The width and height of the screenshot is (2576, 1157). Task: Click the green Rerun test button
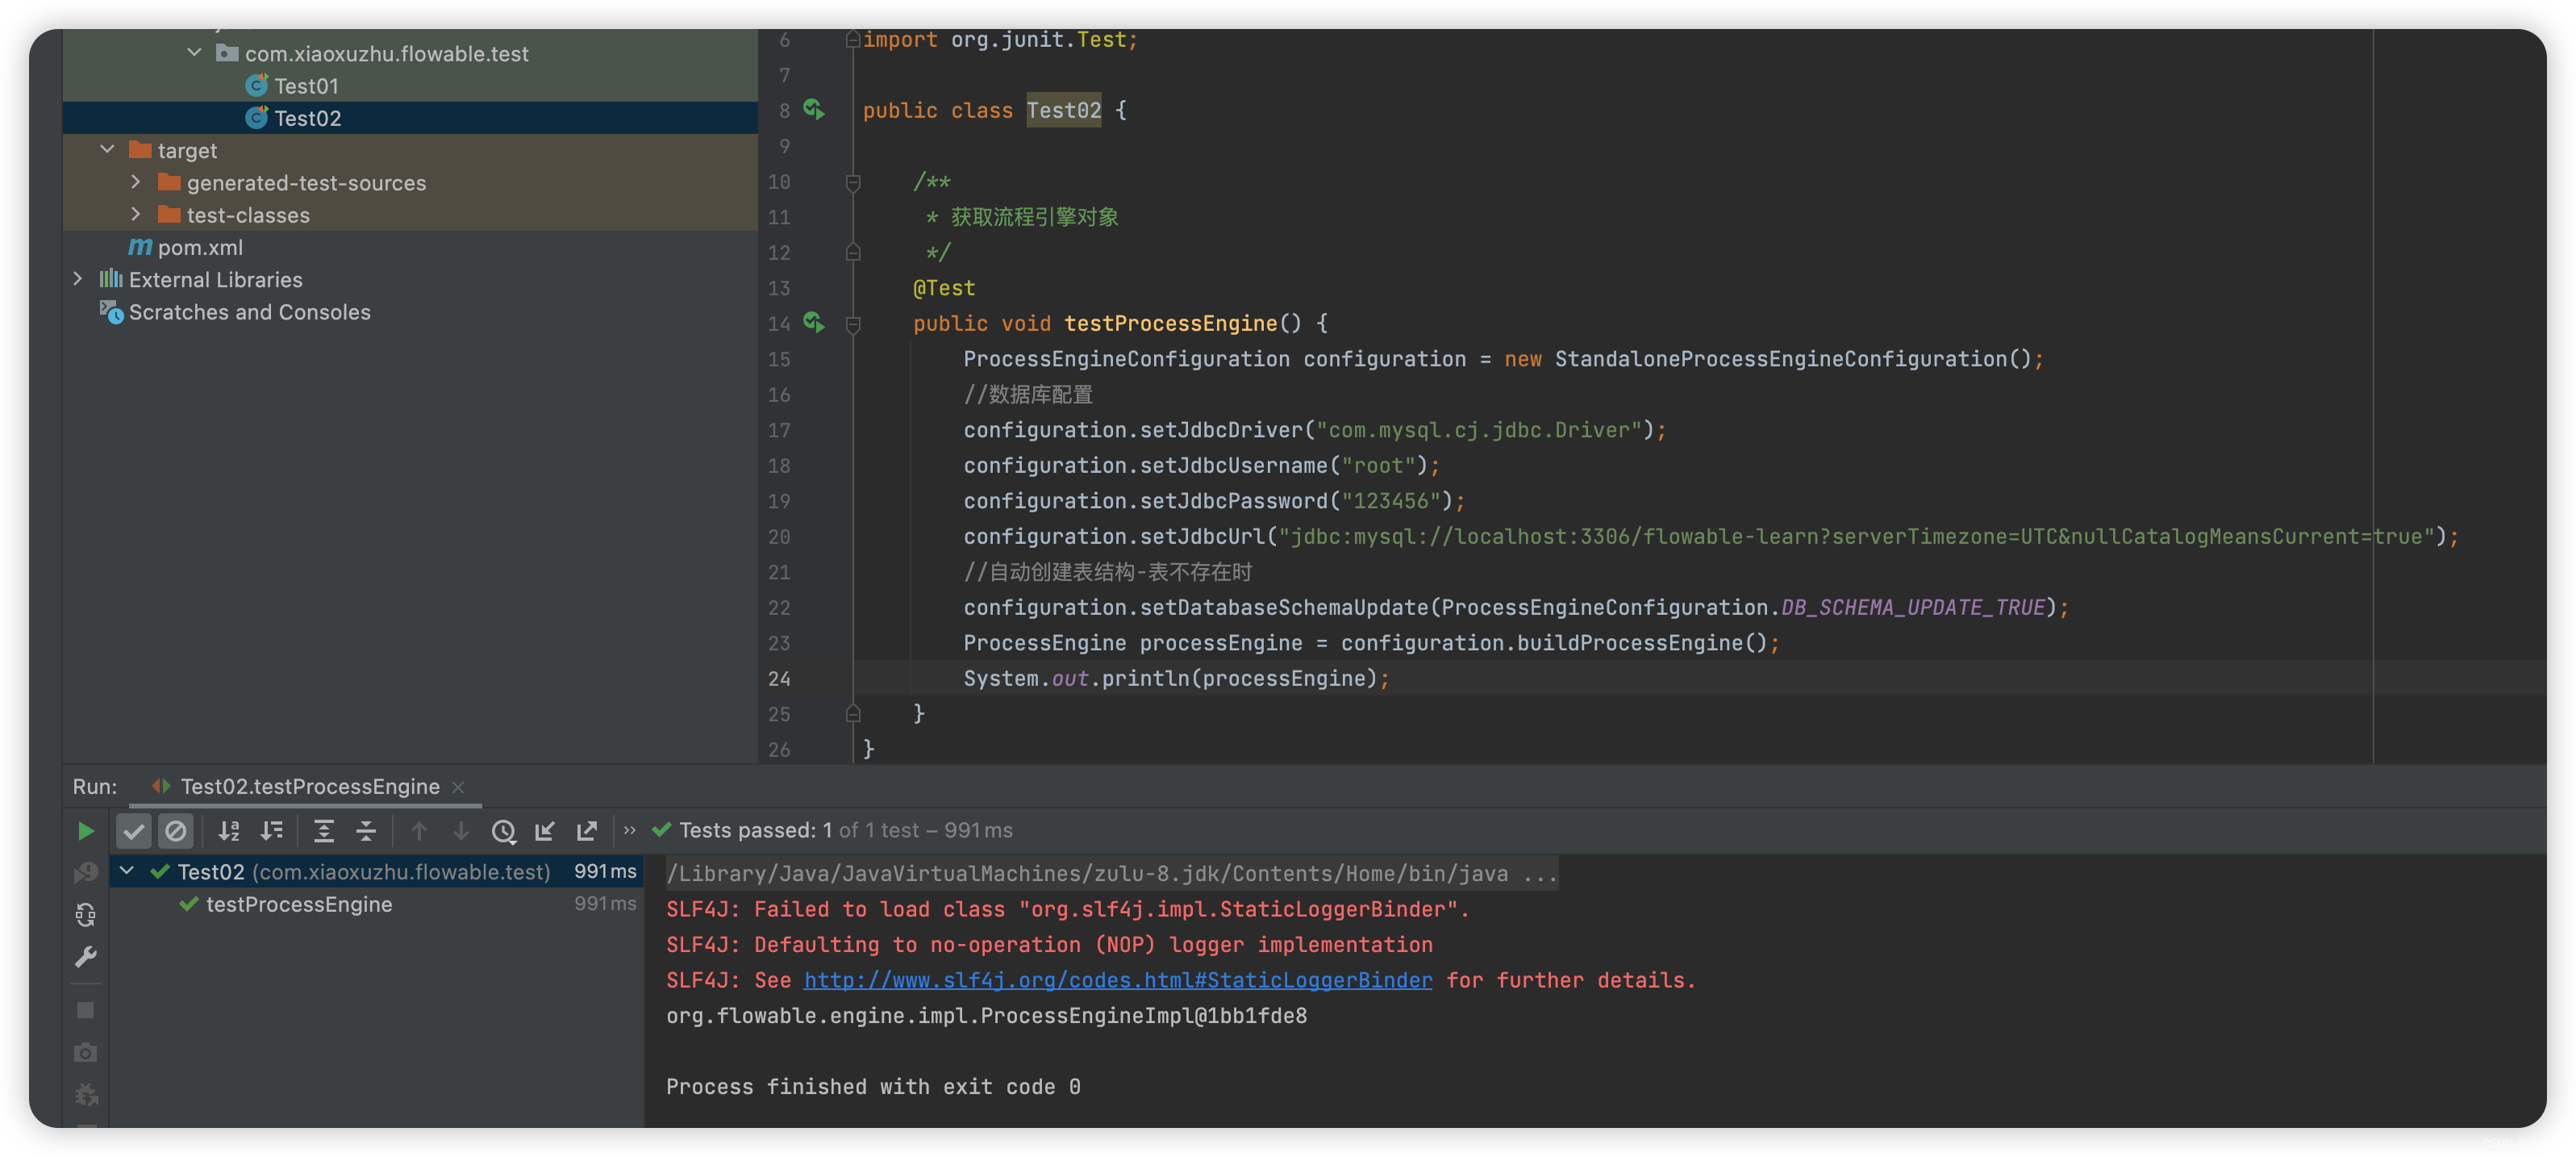[x=86, y=830]
